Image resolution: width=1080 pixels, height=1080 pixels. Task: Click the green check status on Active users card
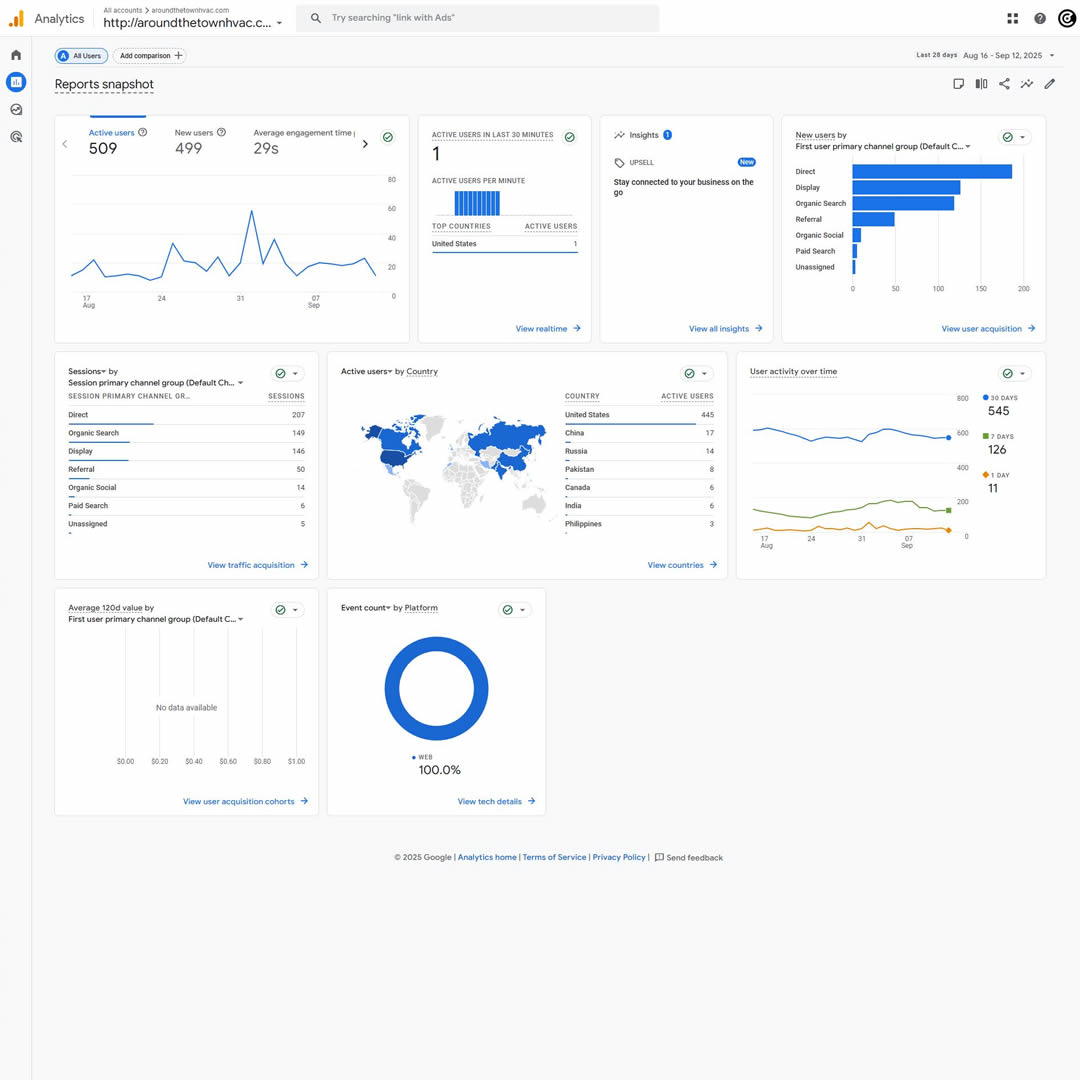pos(388,137)
